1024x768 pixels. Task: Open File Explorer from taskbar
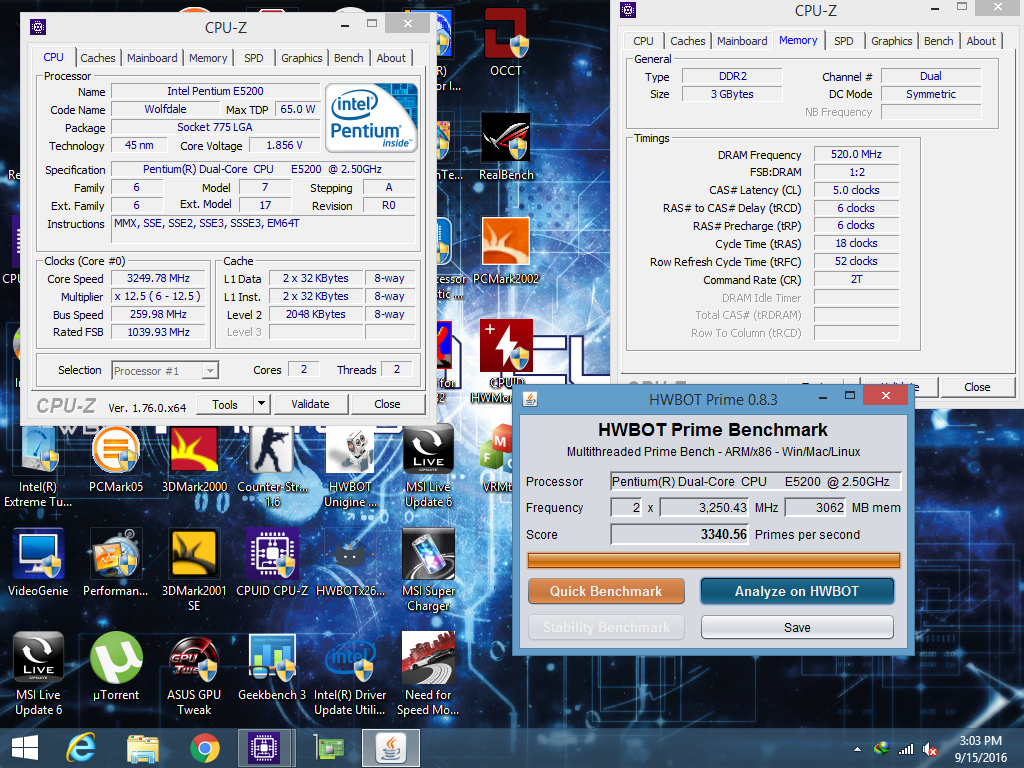(x=142, y=748)
